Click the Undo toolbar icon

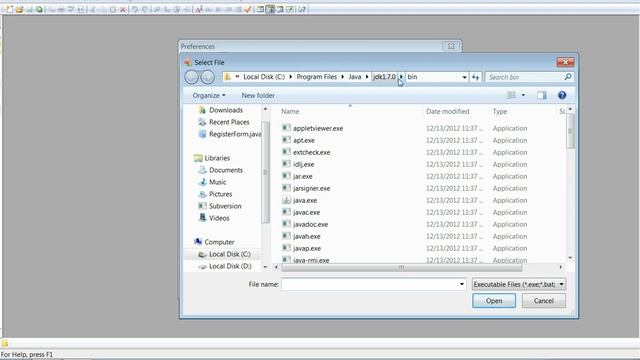pos(135,9)
